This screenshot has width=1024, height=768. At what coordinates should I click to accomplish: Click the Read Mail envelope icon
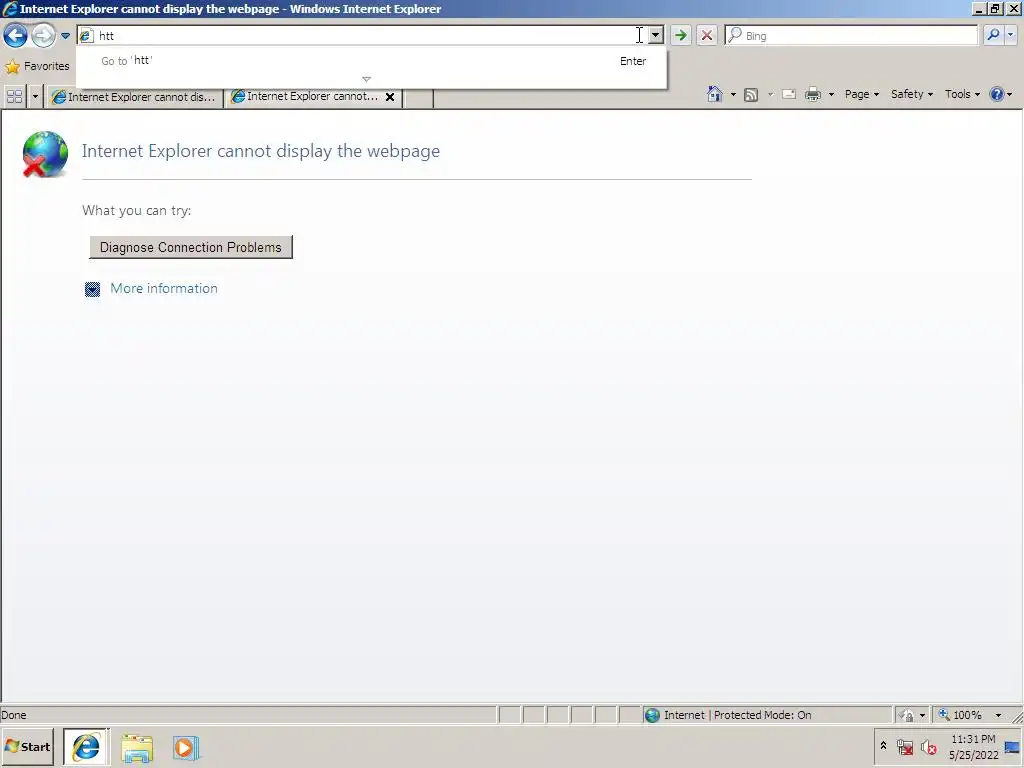coord(789,94)
